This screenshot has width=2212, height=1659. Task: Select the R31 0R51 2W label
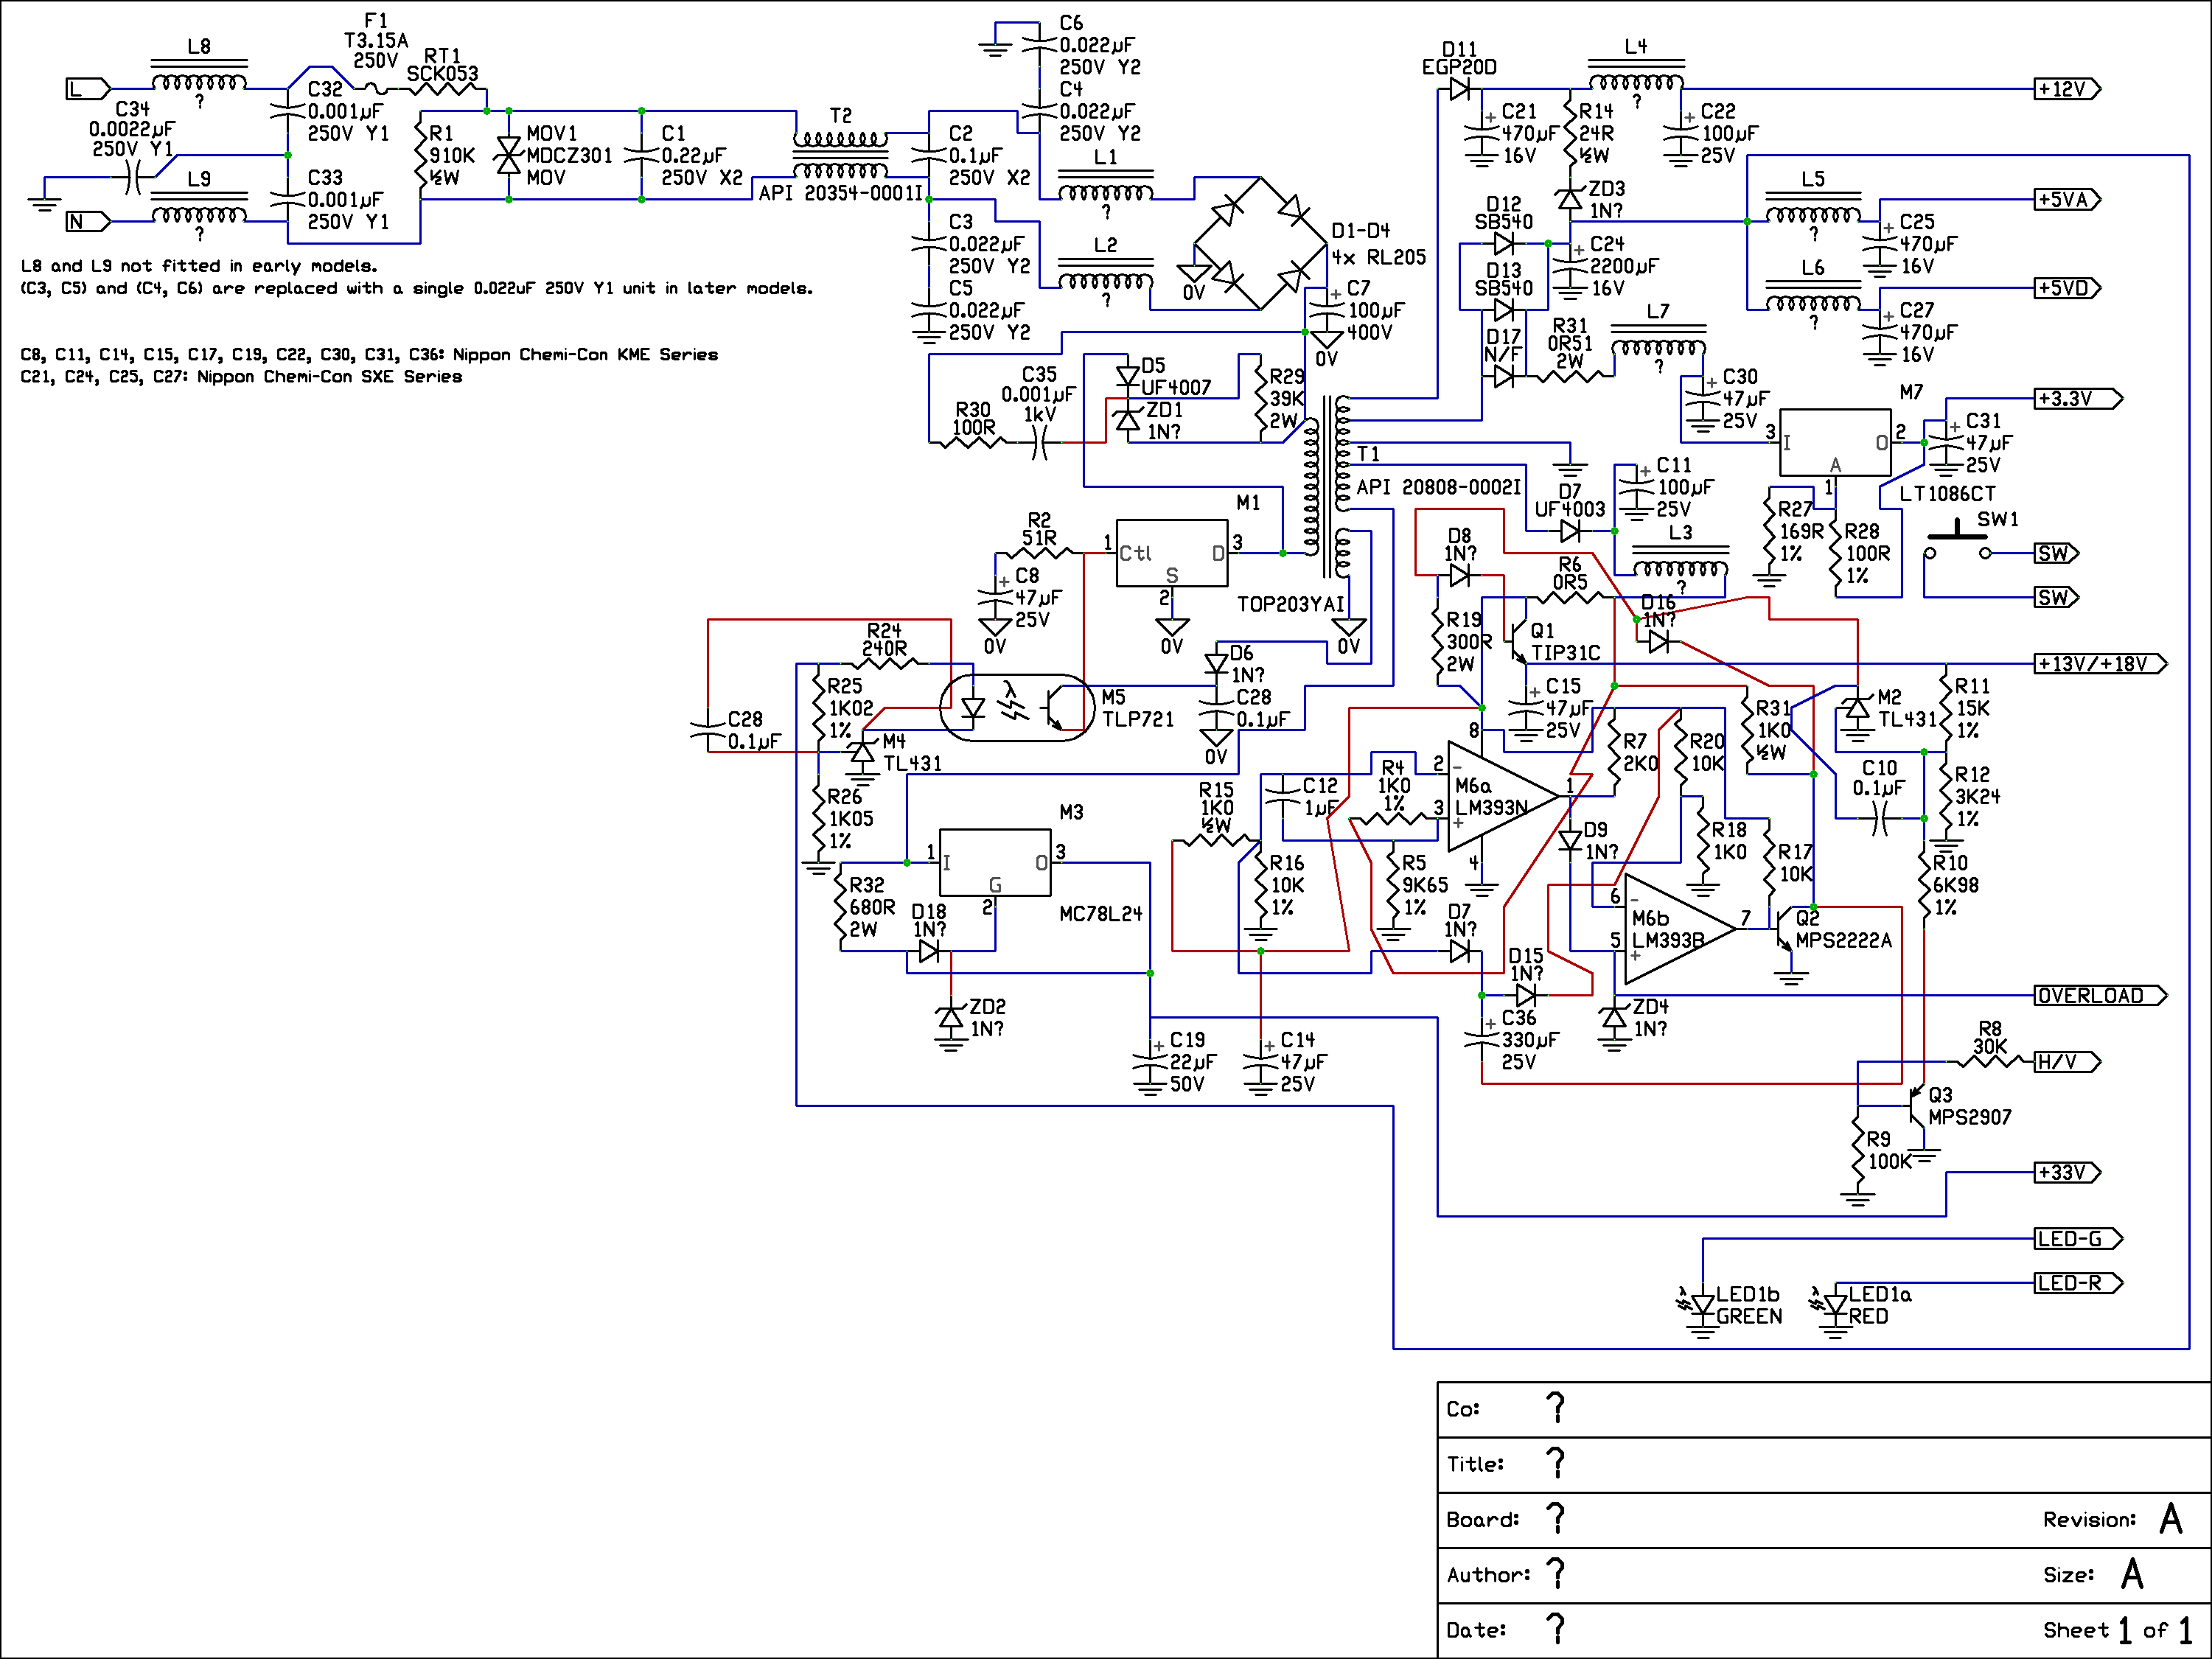click(x=1570, y=343)
